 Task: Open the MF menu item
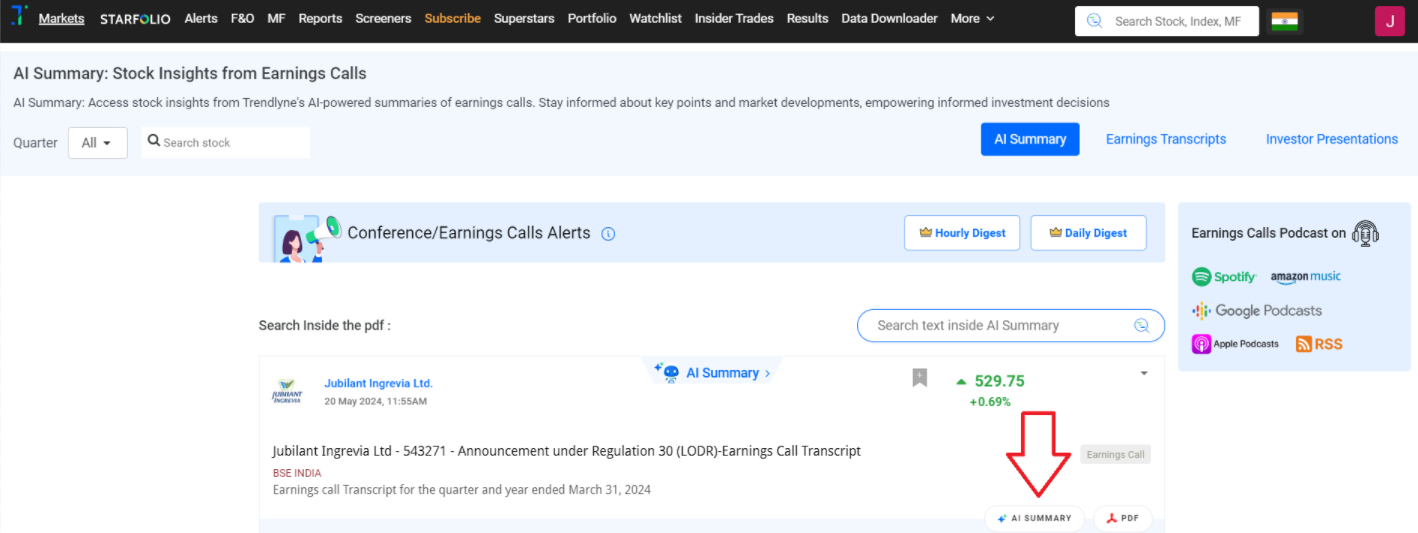click(x=276, y=18)
